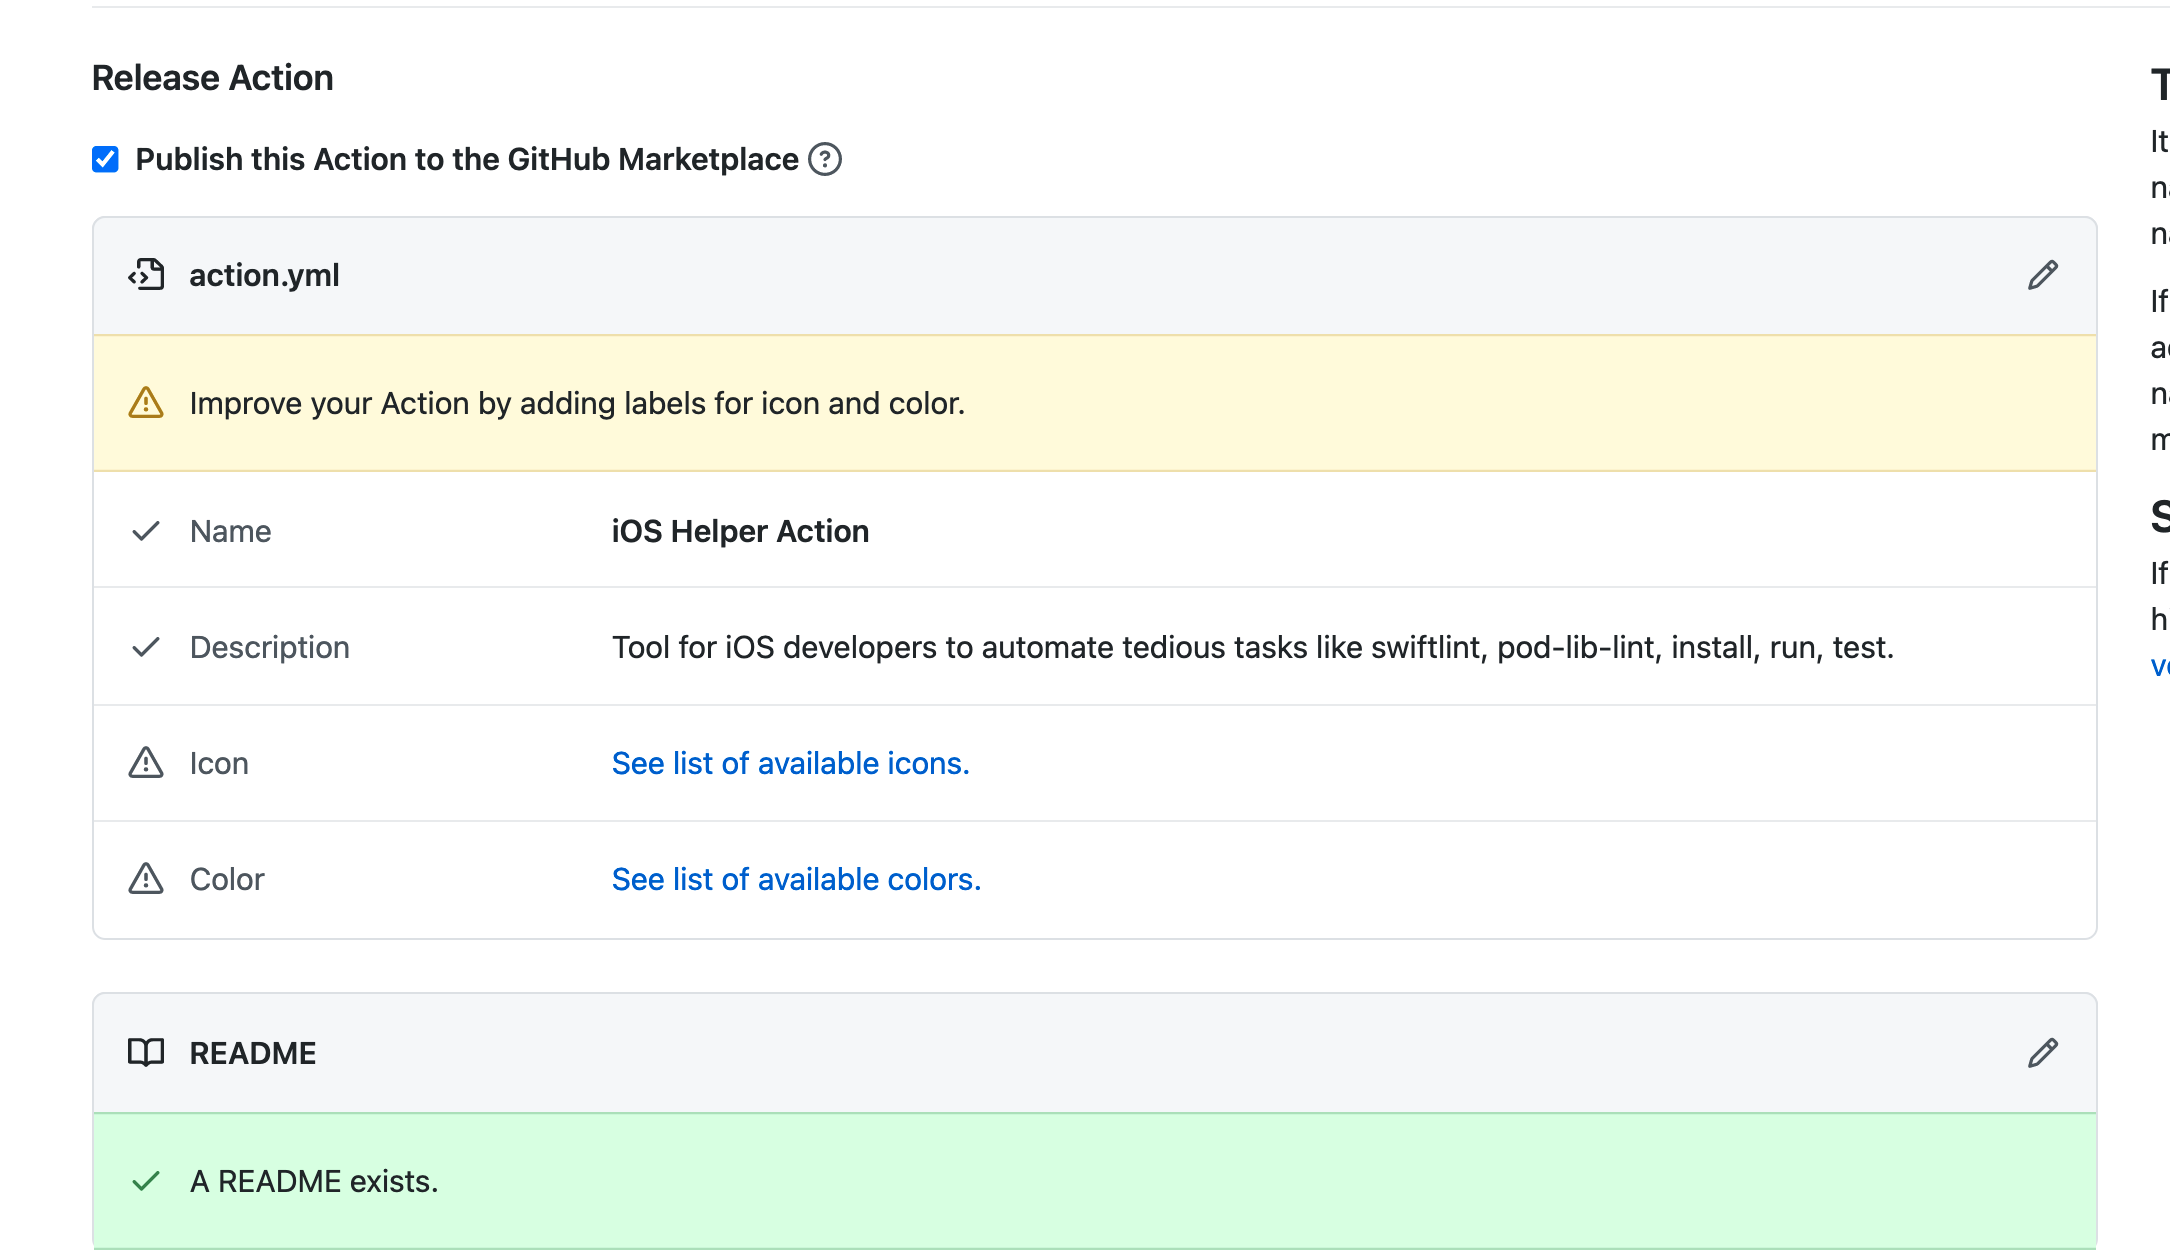
Task: Click the action.yml file code icon
Action: point(146,275)
